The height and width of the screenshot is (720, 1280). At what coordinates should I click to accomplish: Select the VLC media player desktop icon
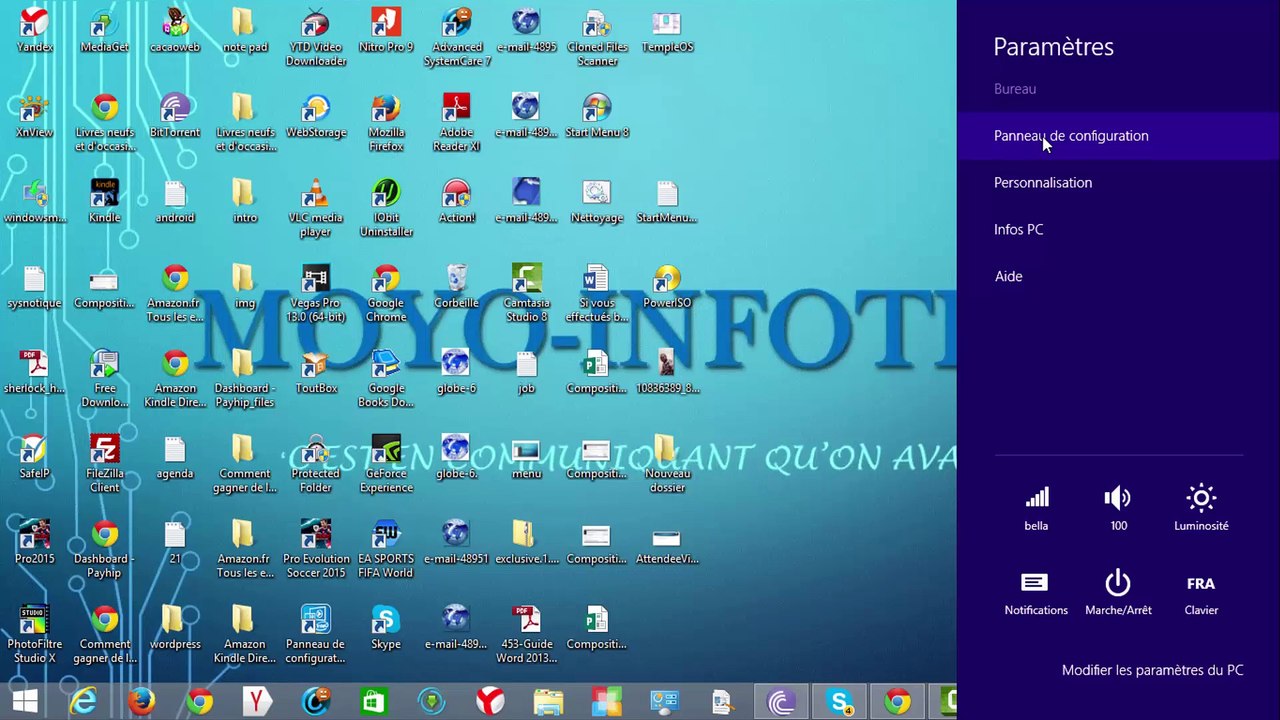coord(315,208)
